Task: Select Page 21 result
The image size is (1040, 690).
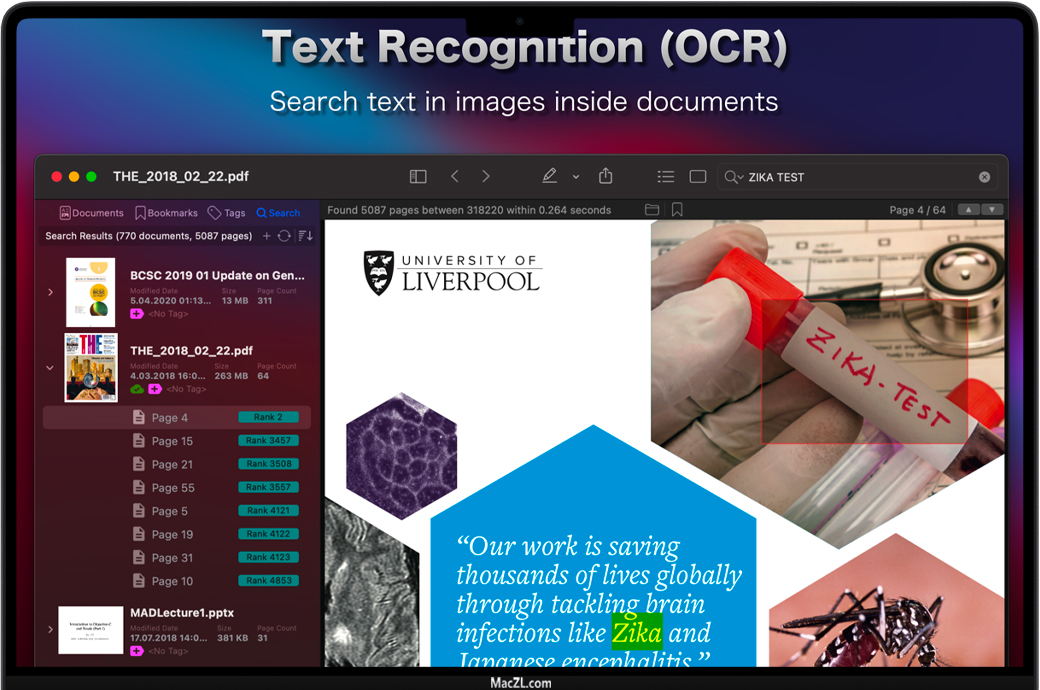Action: (176, 464)
